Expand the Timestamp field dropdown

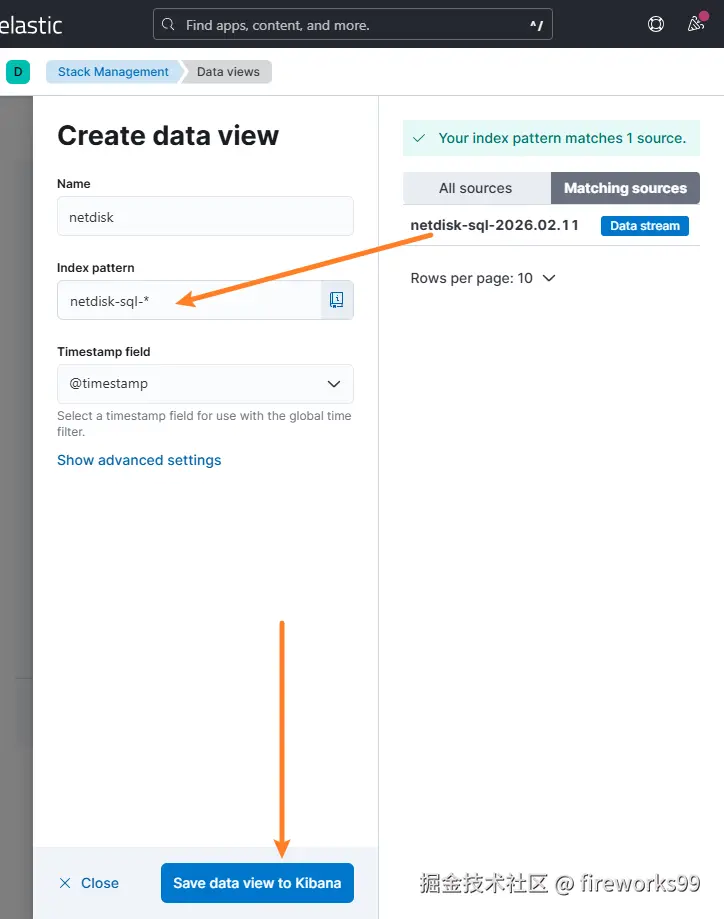tap(205, 384)
